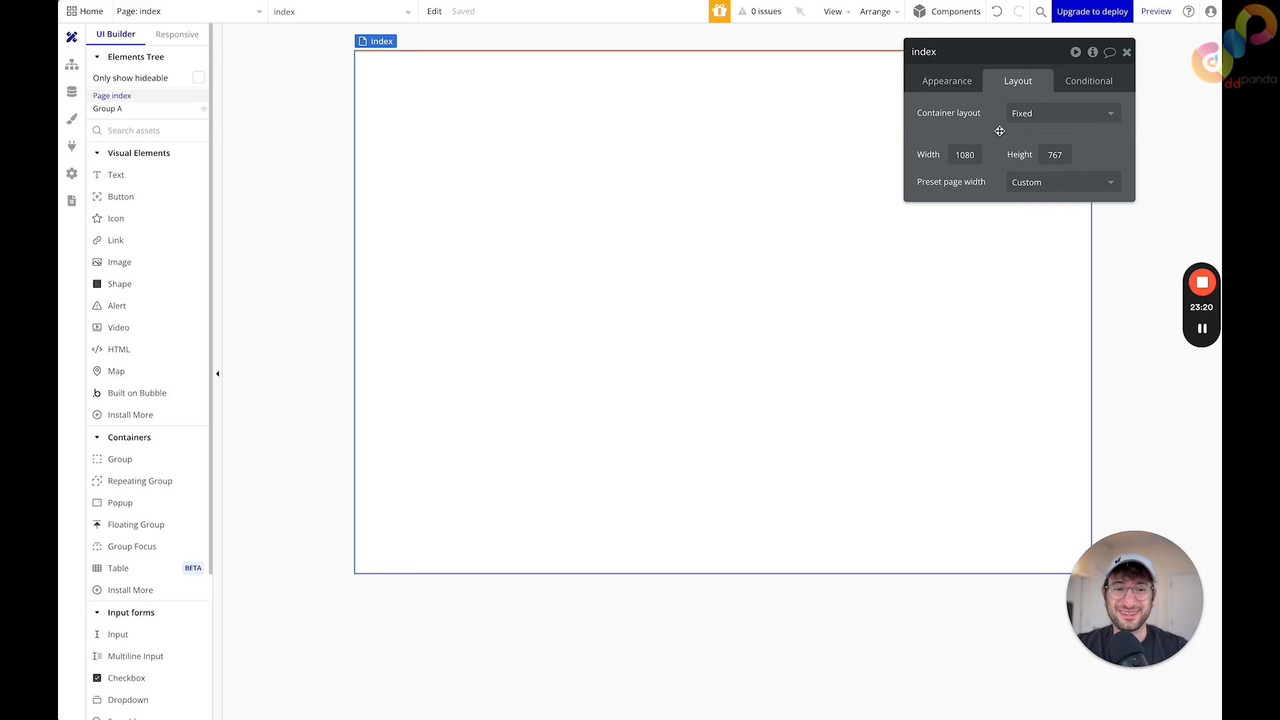Open the Arrange menu
This screenshot has width=1280, height=720.
(880, 11)
